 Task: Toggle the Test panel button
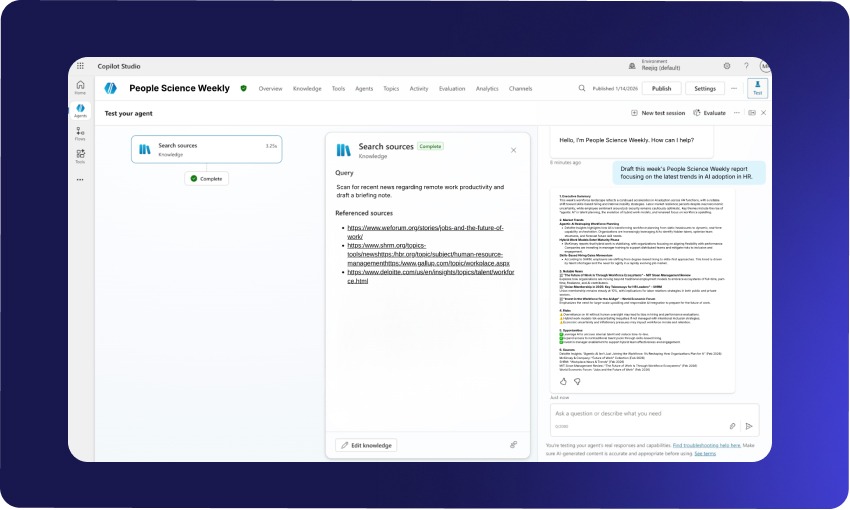(758, 88)
